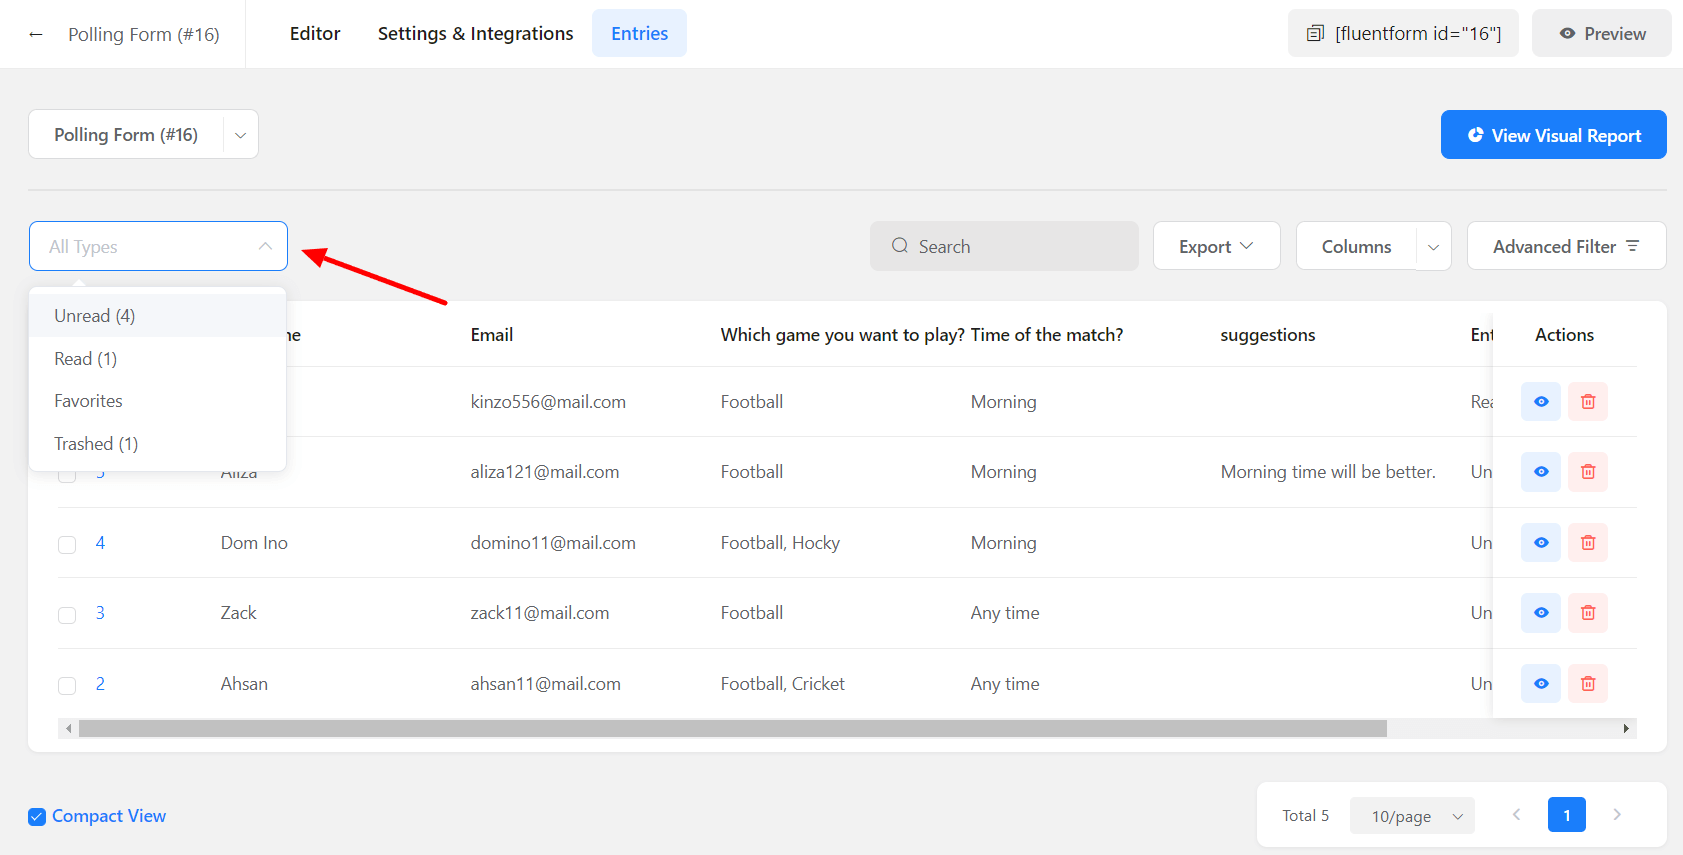Open the Polling Form (#16) form selector
The image size is (1683, 855).
[x=143, y=135]
